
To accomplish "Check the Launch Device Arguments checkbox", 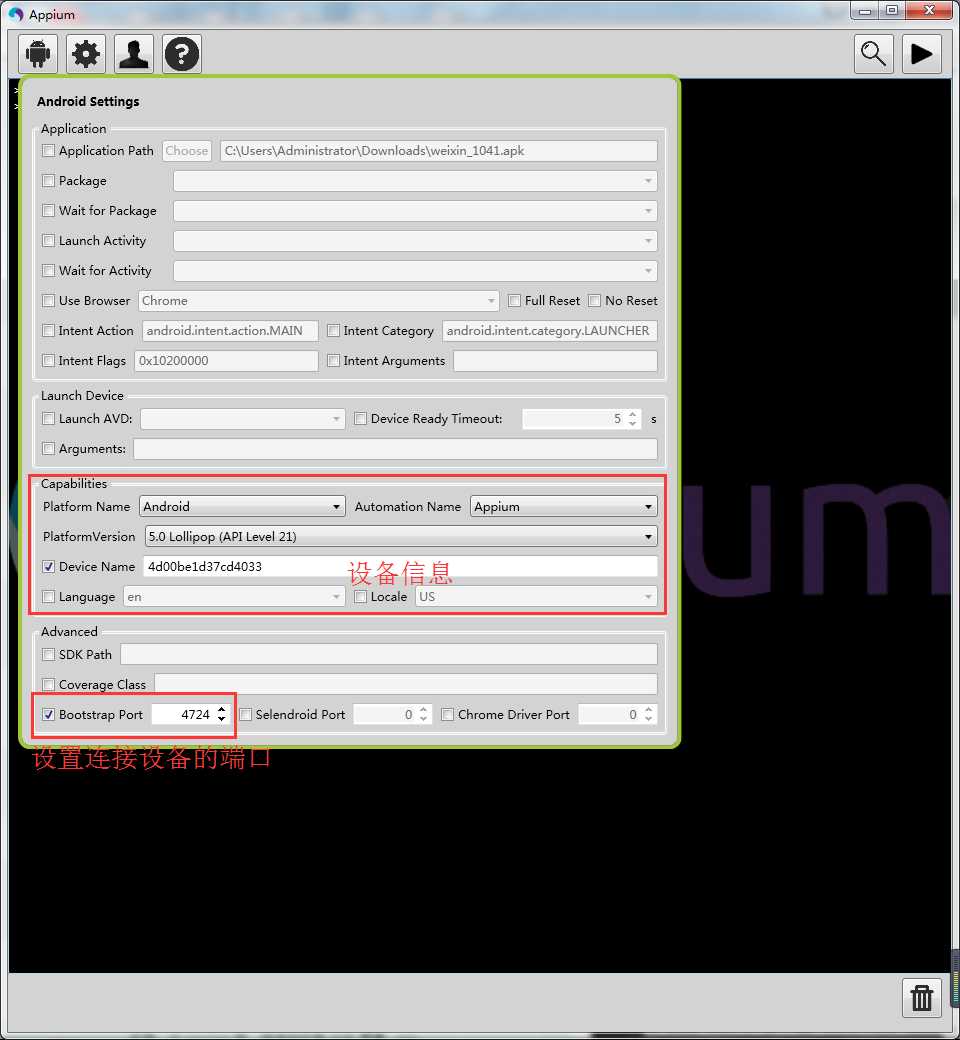I will pyautogui.click(x=48, y=448).
